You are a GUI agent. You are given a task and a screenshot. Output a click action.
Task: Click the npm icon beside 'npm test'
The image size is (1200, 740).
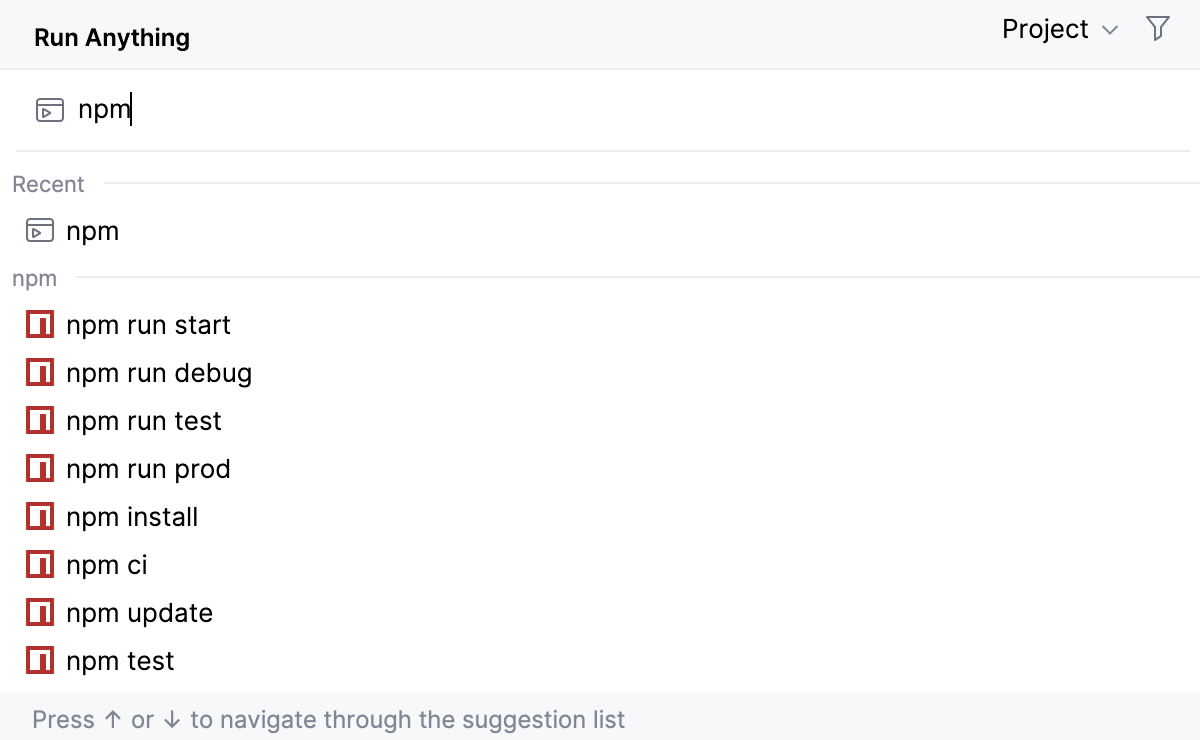39,660
